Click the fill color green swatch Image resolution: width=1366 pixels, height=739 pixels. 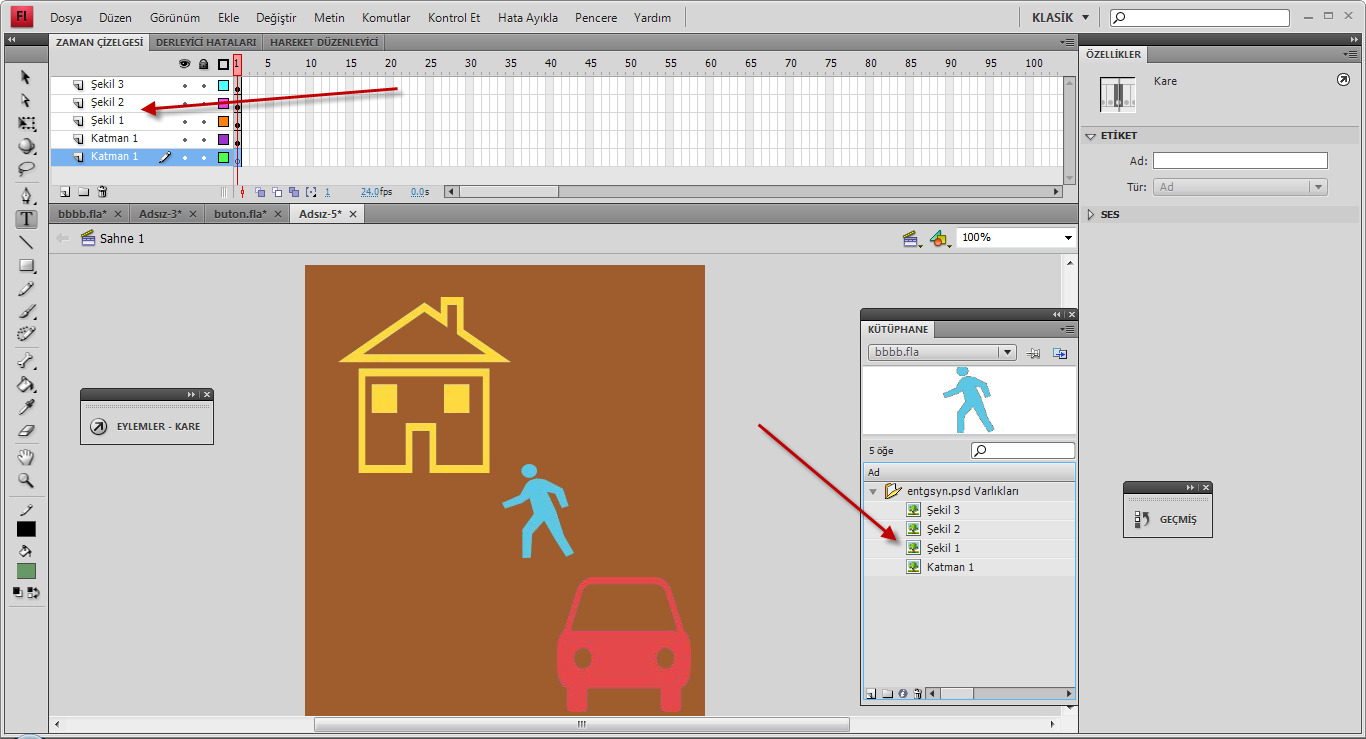click(26, 571)
